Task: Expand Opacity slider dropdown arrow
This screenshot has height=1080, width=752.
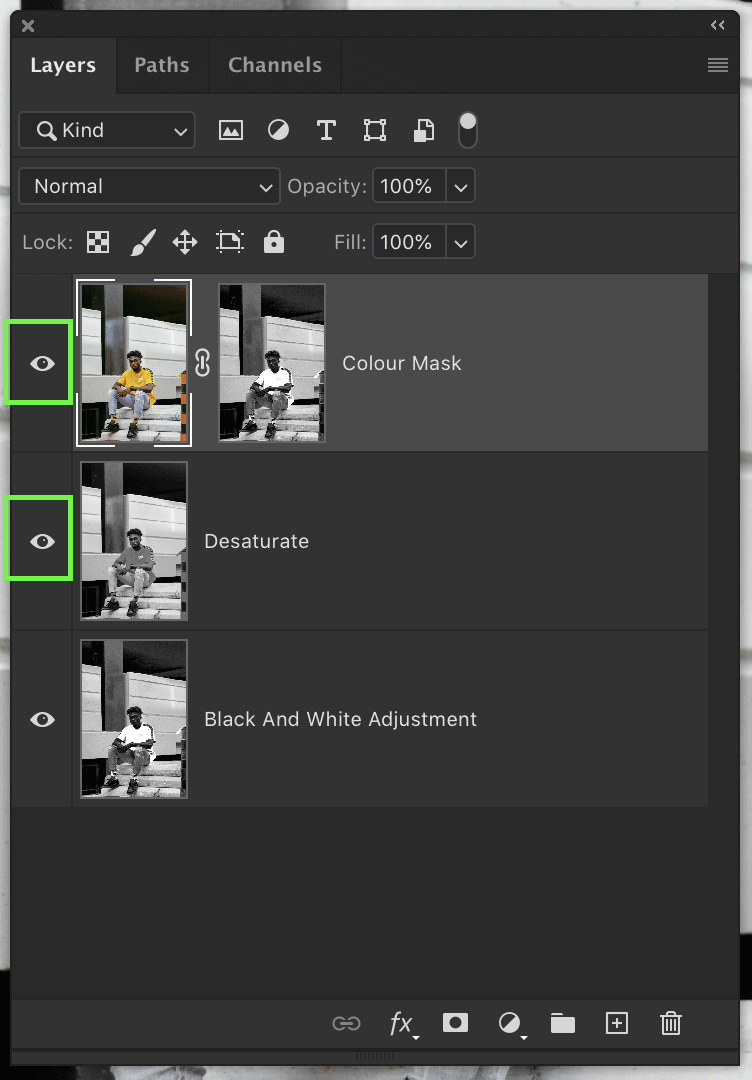Action: point(461,186)
